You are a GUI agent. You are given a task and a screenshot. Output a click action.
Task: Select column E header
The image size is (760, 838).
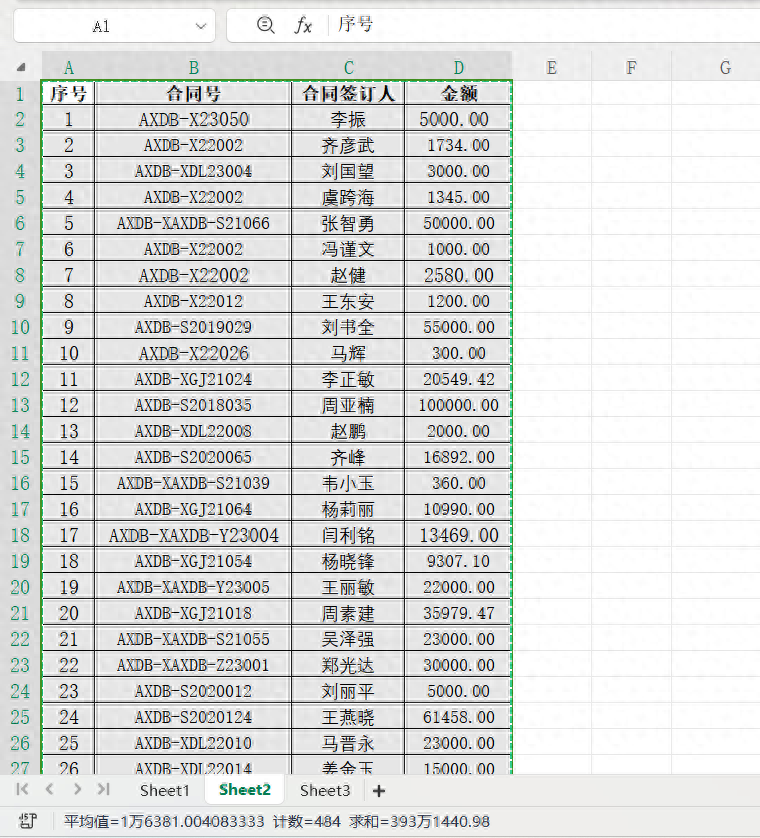coord(552,67)
